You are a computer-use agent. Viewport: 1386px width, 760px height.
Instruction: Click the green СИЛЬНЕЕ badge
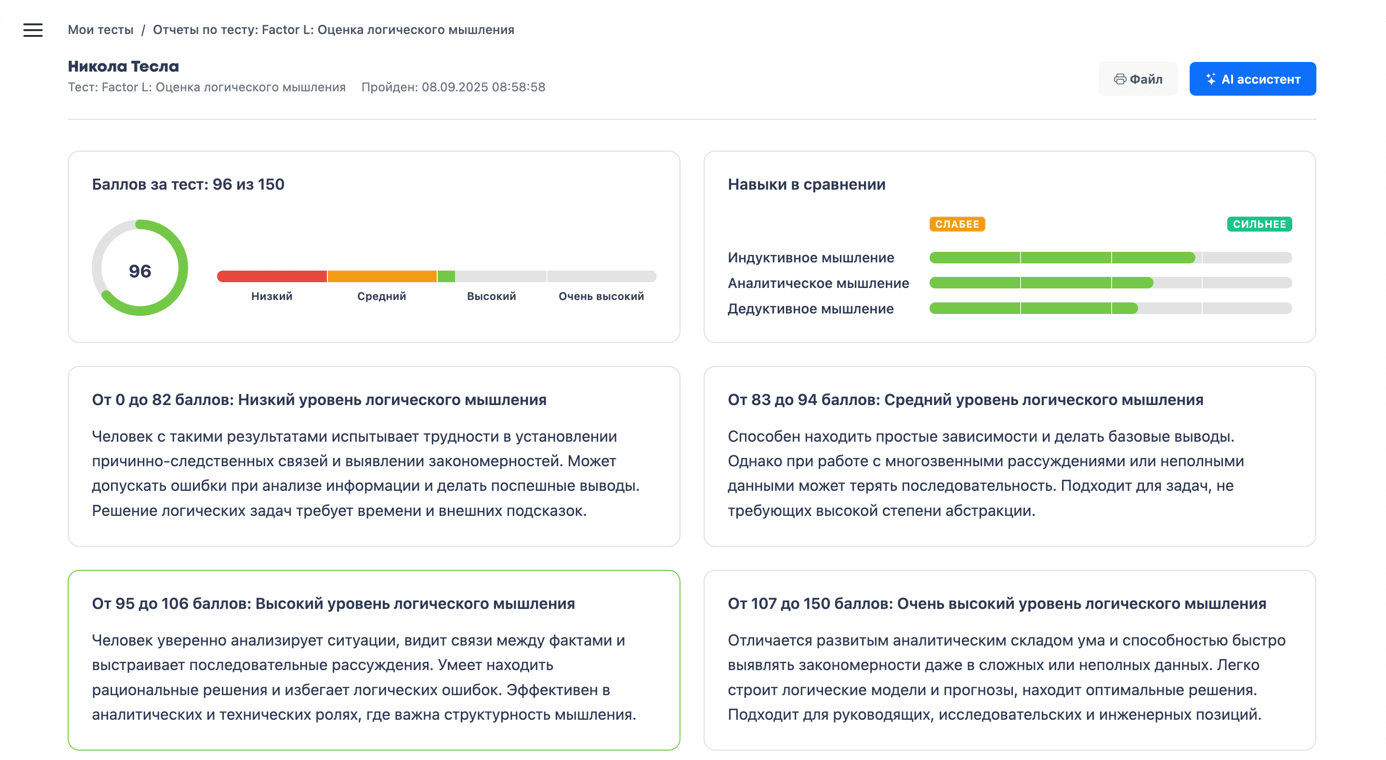1259,224
